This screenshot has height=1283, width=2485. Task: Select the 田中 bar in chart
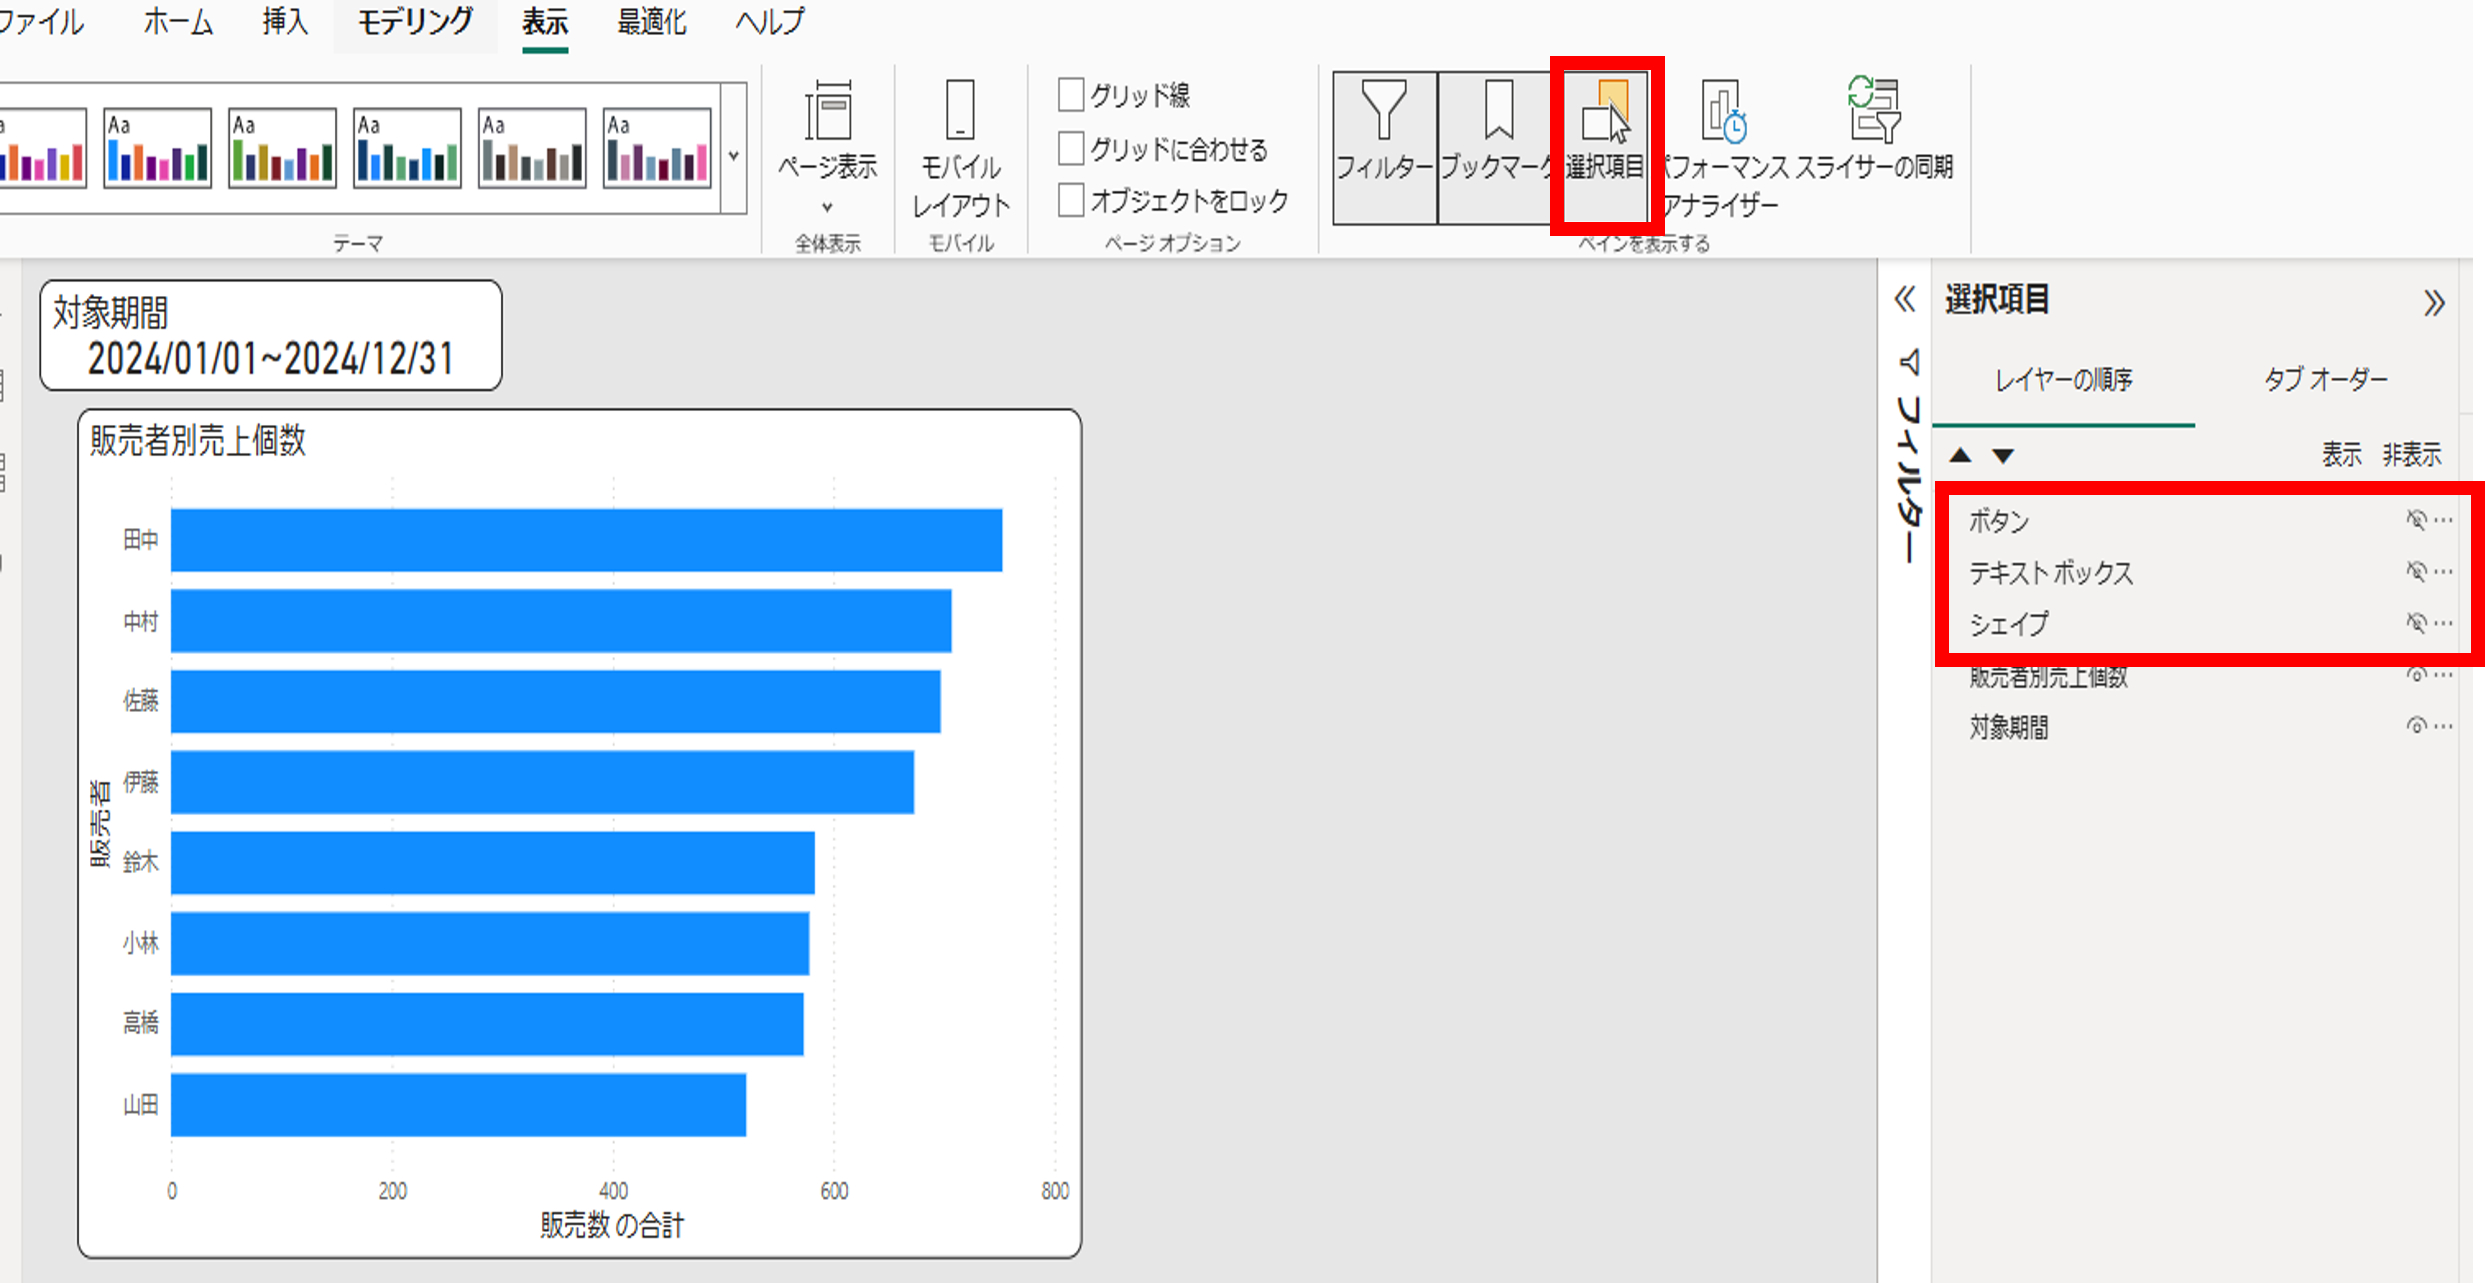coord(586,540)
